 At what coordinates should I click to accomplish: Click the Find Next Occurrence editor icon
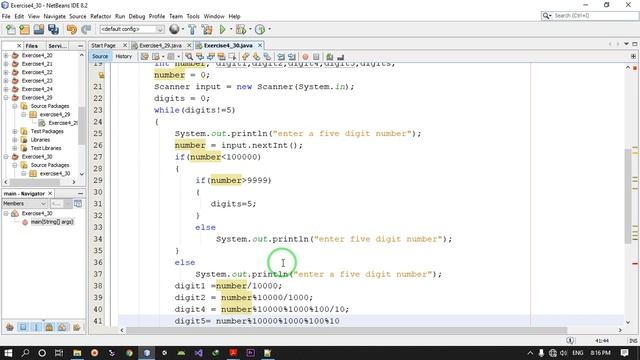click(211, 57)
